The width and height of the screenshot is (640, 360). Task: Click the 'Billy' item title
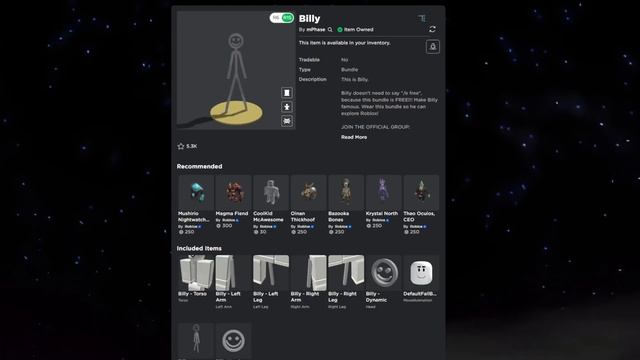[309, 18]
